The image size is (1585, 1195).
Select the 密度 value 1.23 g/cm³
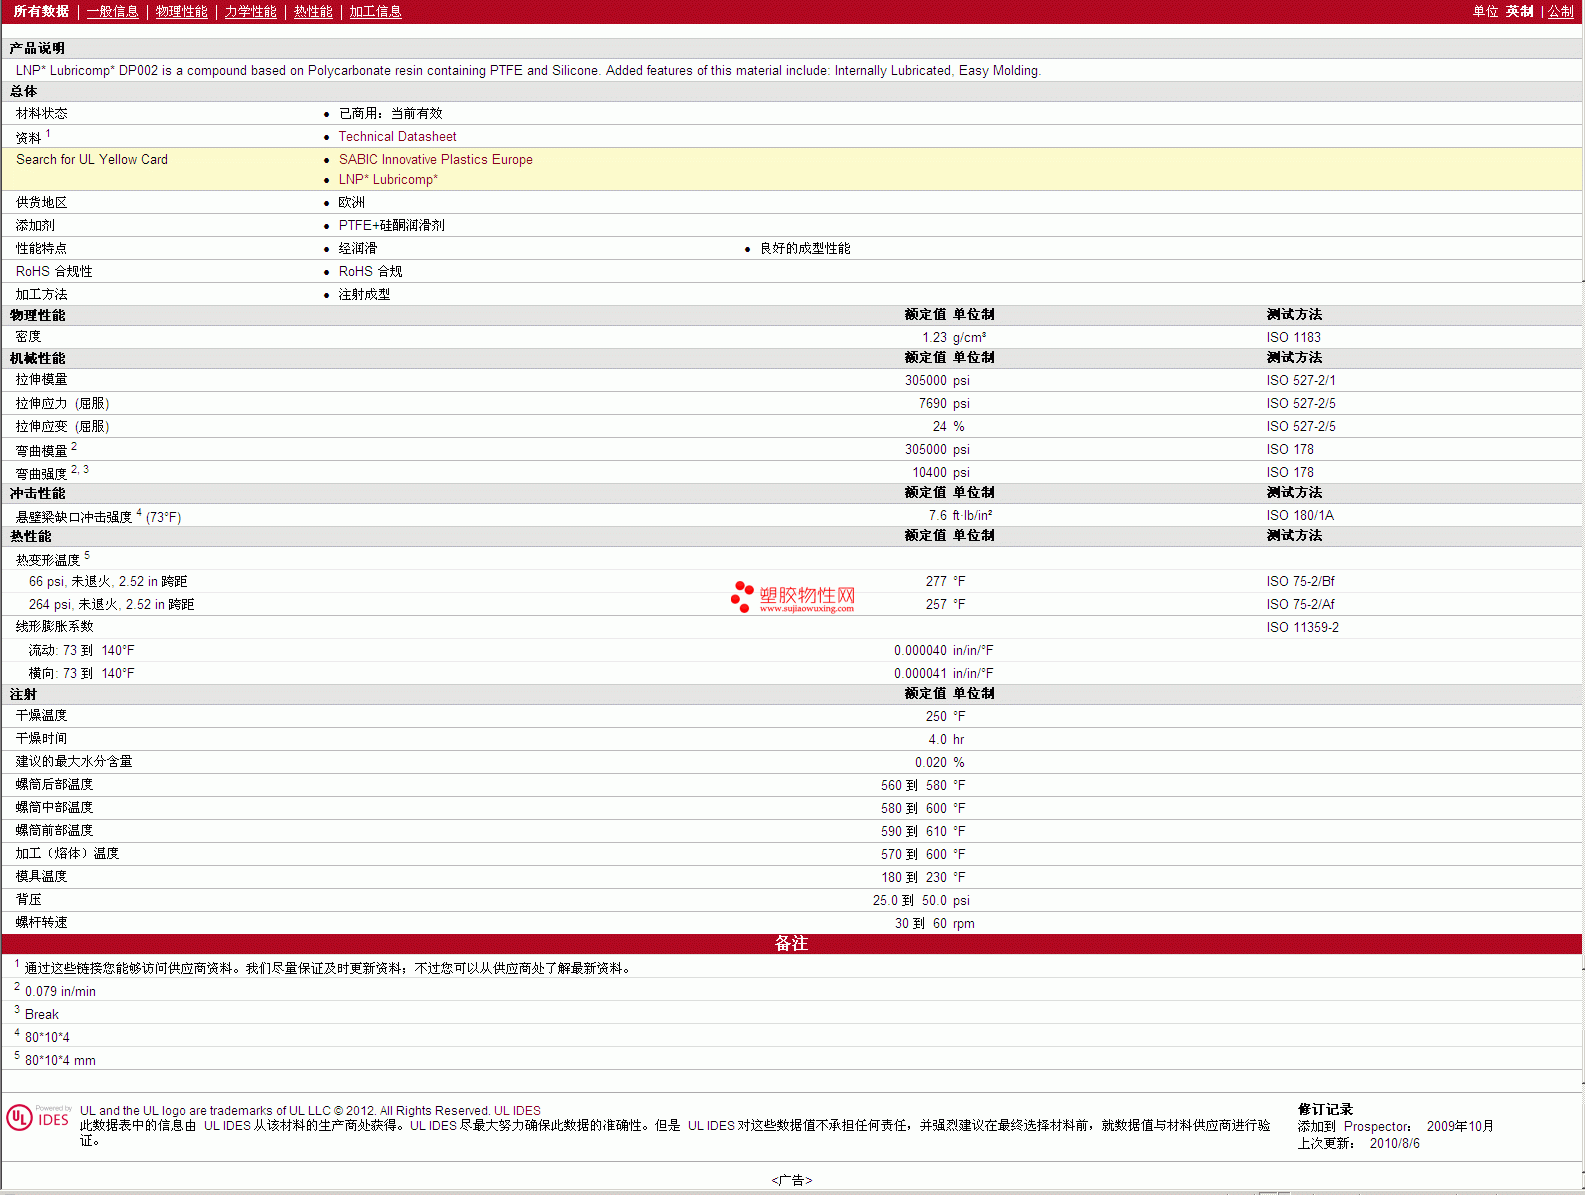pyautogui.click(x=954, y=337)
